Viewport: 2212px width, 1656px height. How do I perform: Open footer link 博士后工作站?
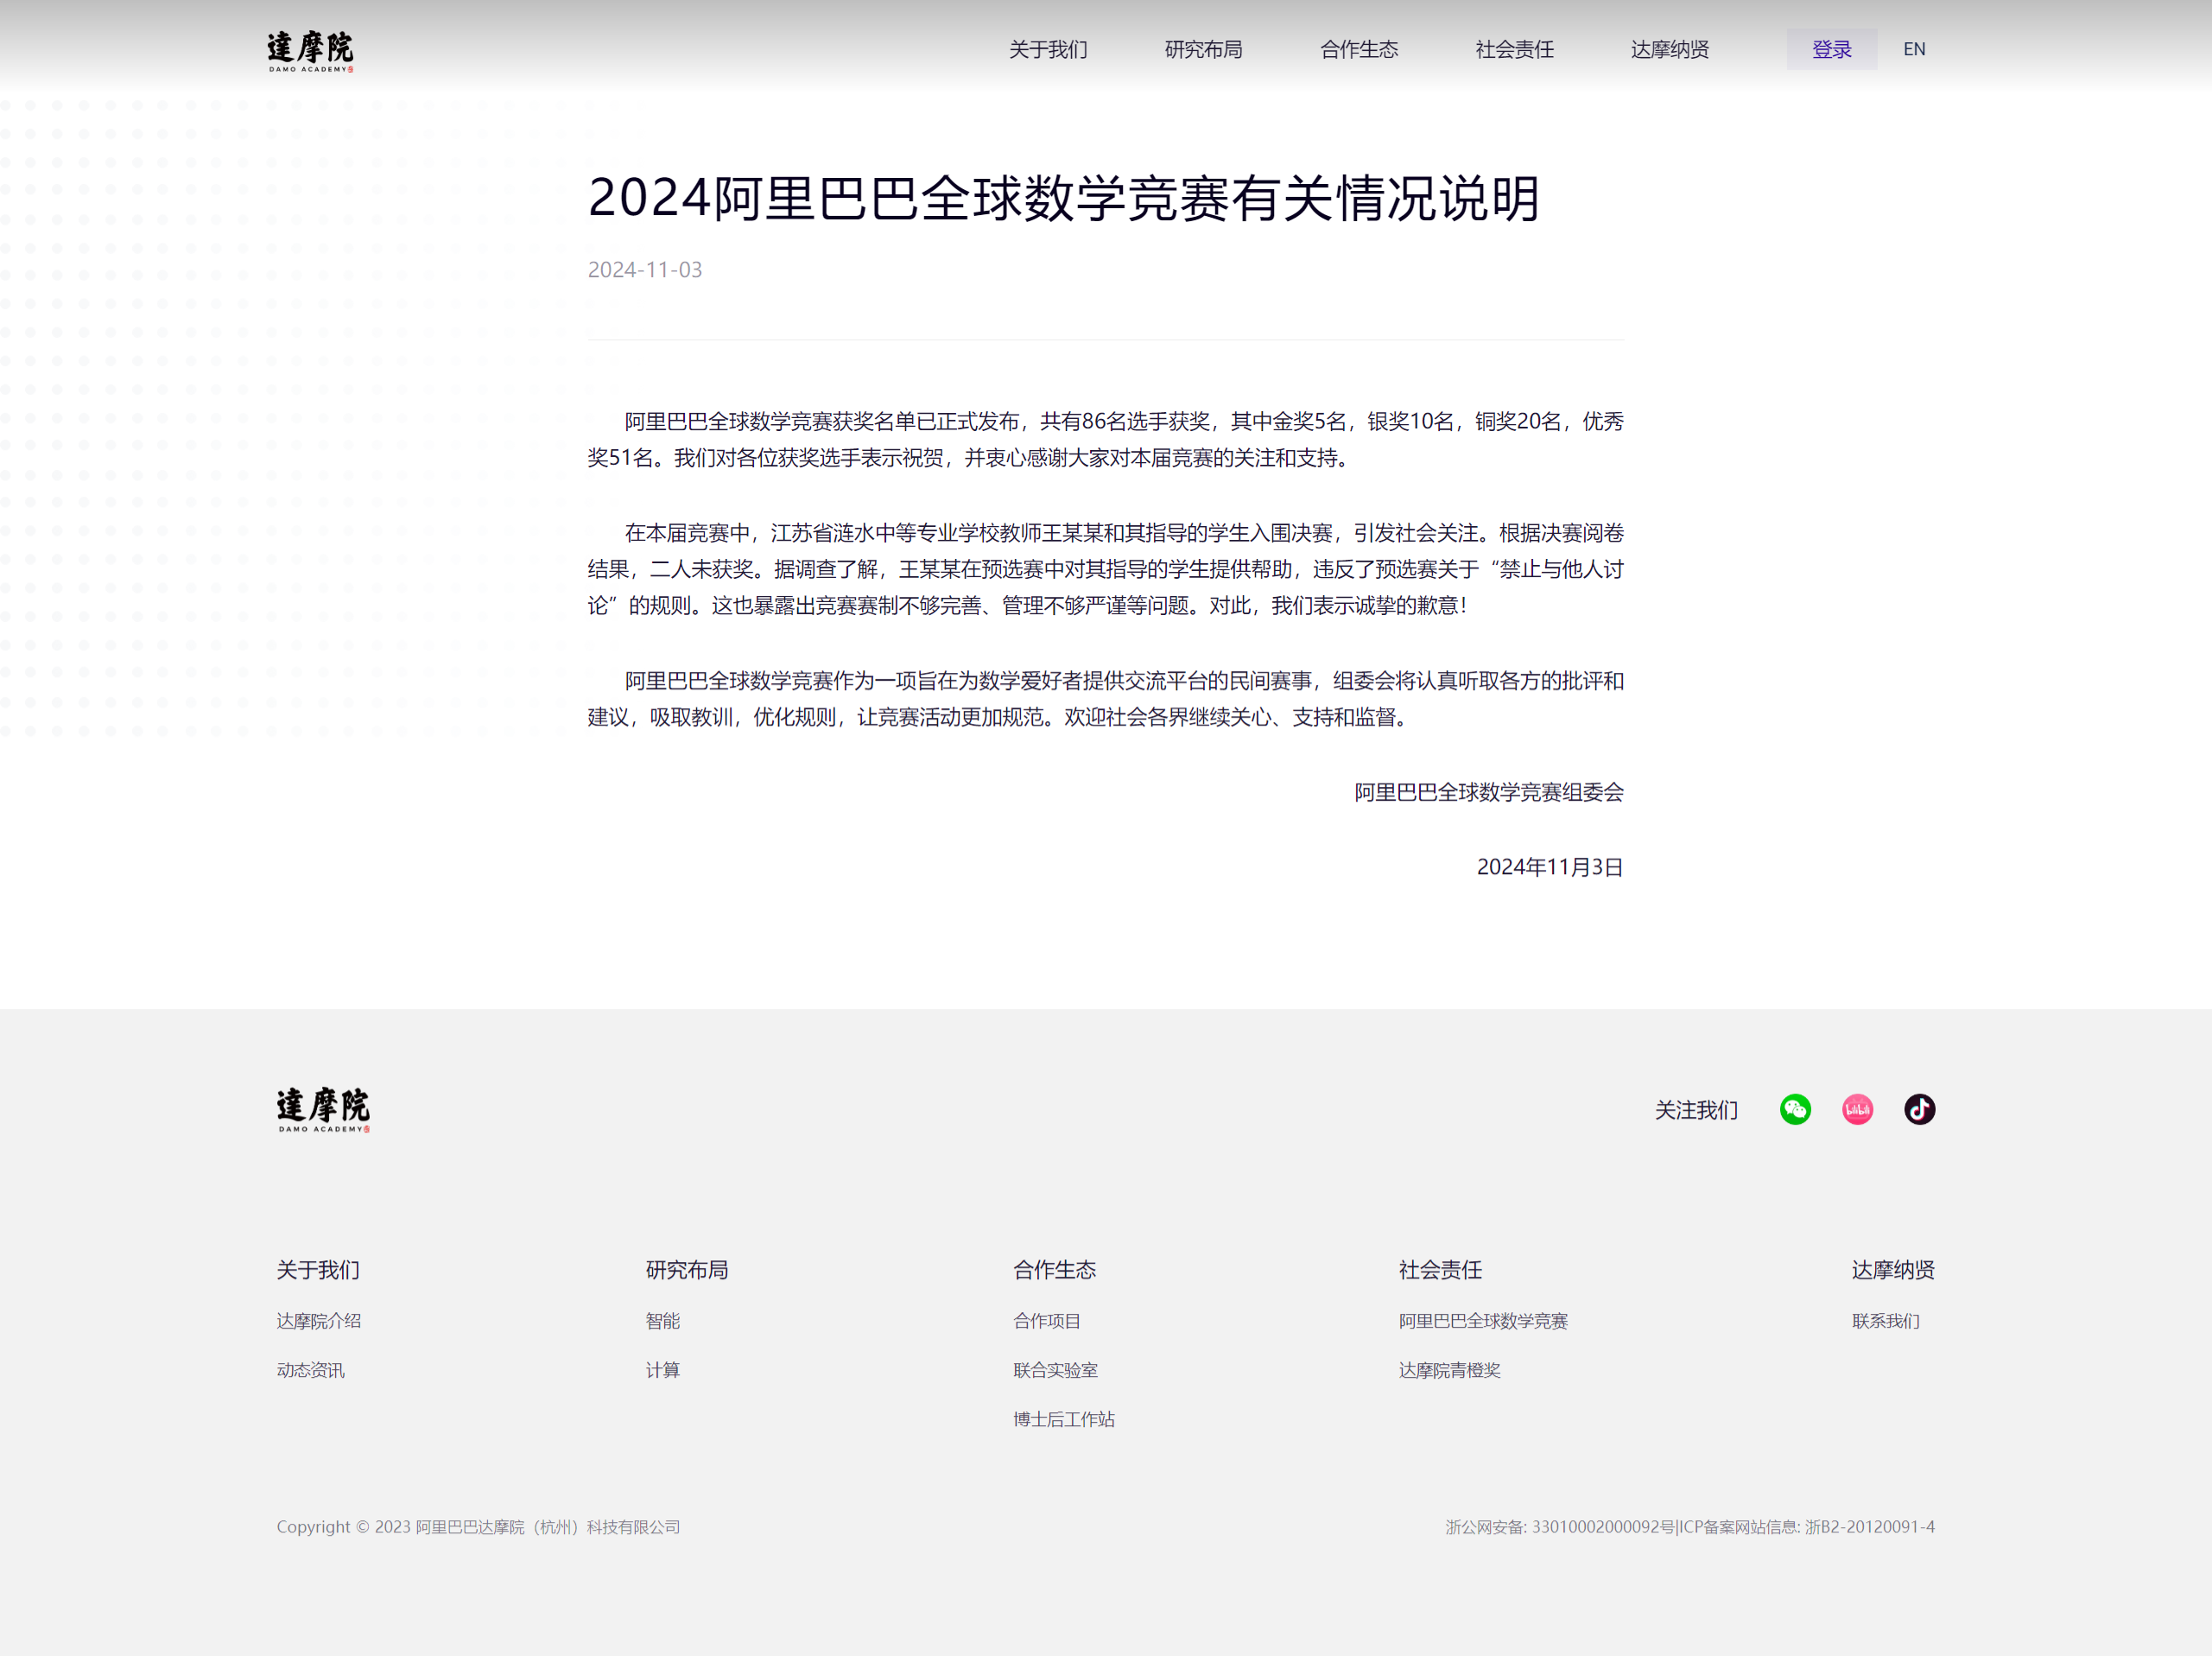(1063, 1419)
